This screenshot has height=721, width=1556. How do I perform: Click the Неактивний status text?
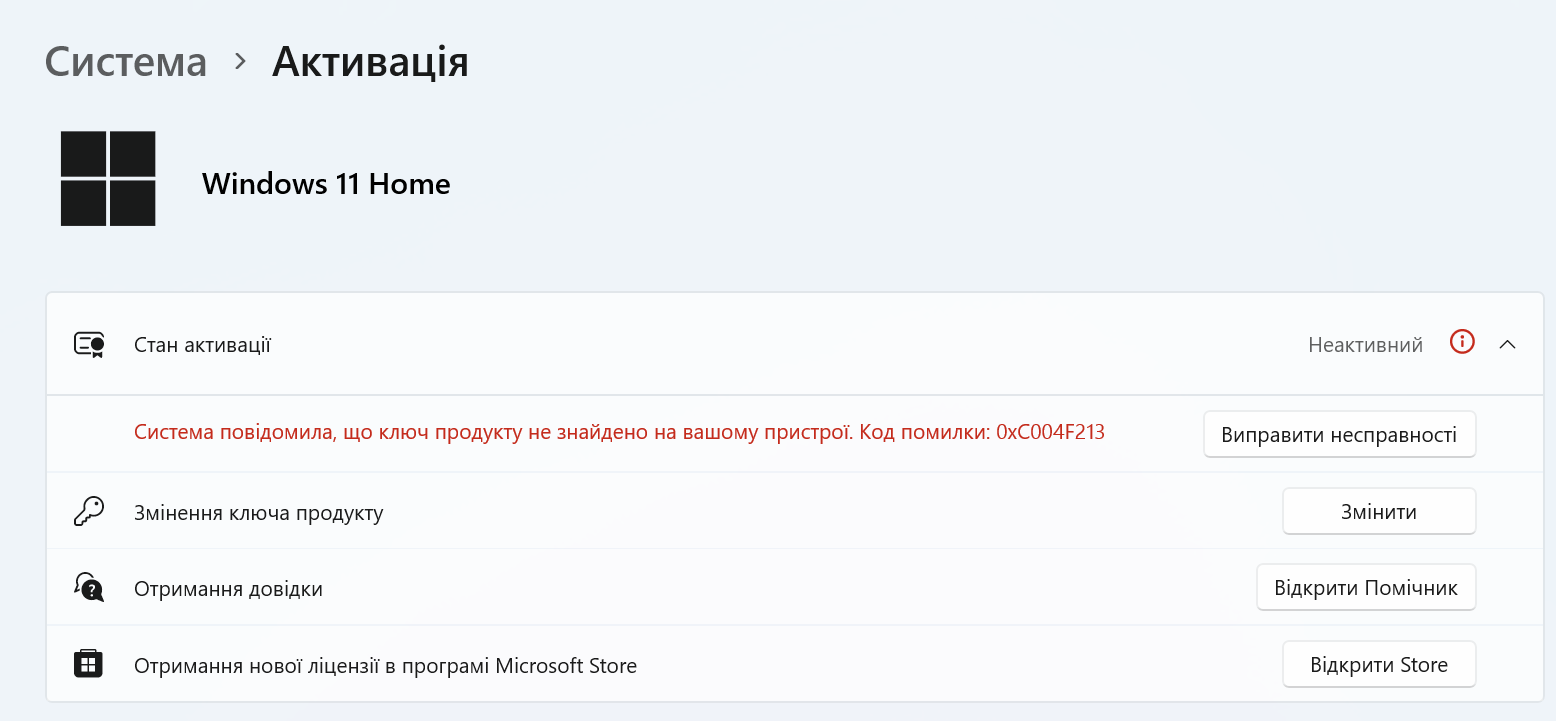pyautogui.click(x=1364, y=343)
